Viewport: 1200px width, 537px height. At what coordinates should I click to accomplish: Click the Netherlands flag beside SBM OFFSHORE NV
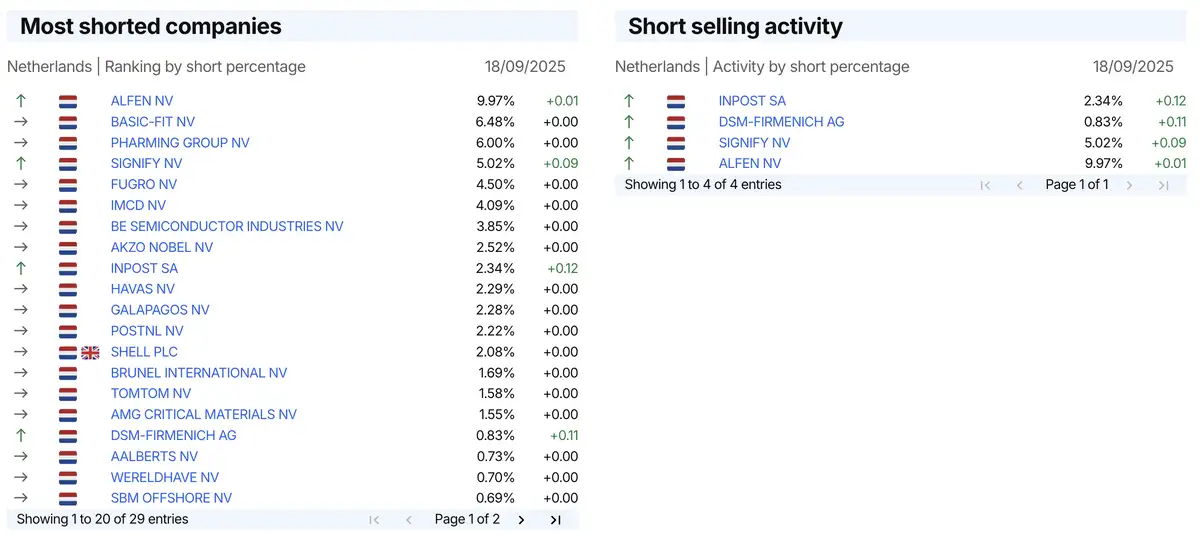68,500
